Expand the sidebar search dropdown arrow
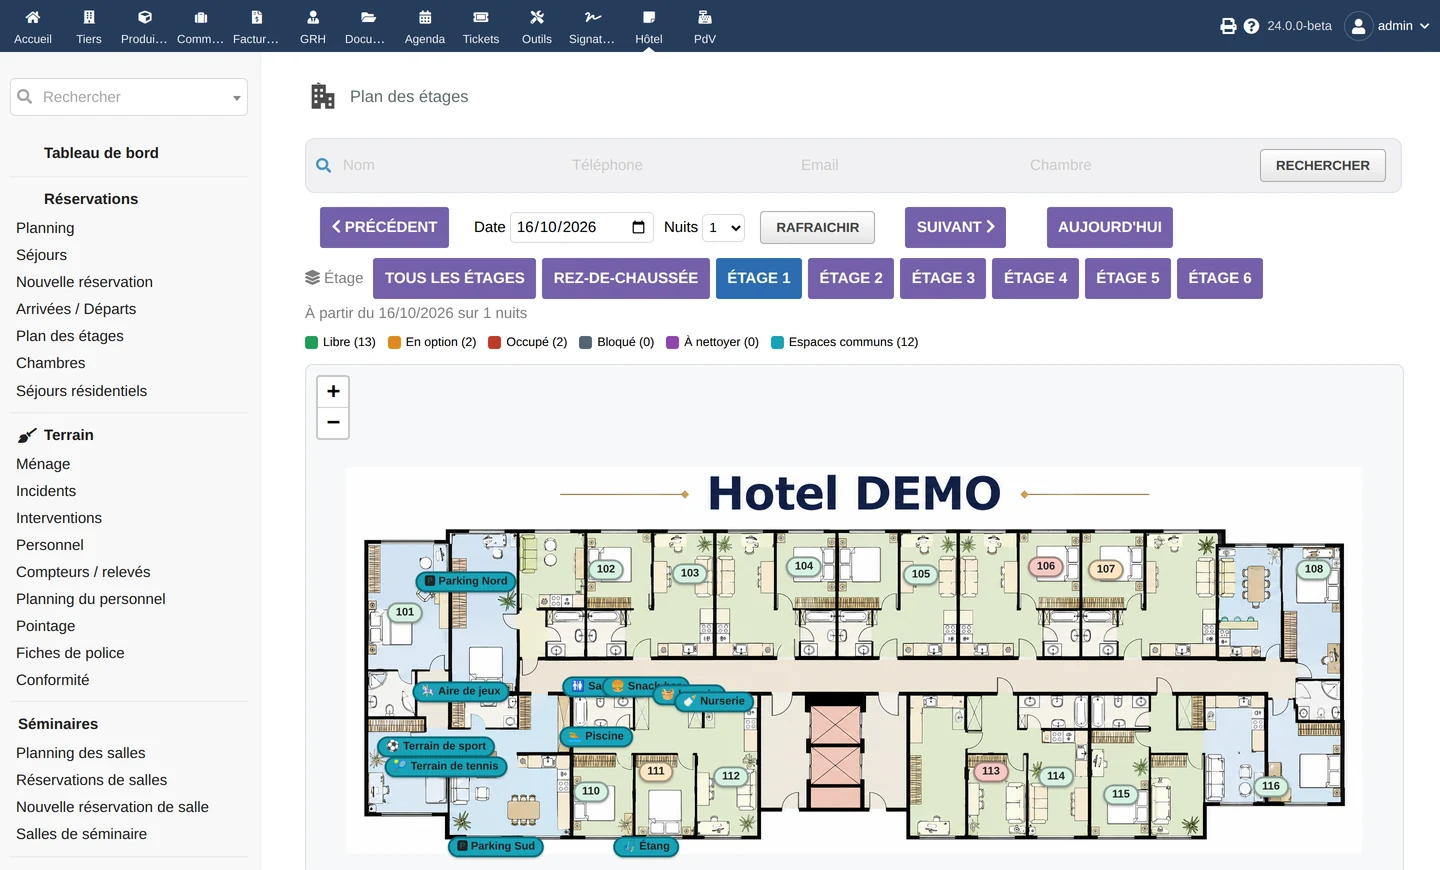Image resolution: width=1440 pixels, height=870 pixels. [237, 98]
